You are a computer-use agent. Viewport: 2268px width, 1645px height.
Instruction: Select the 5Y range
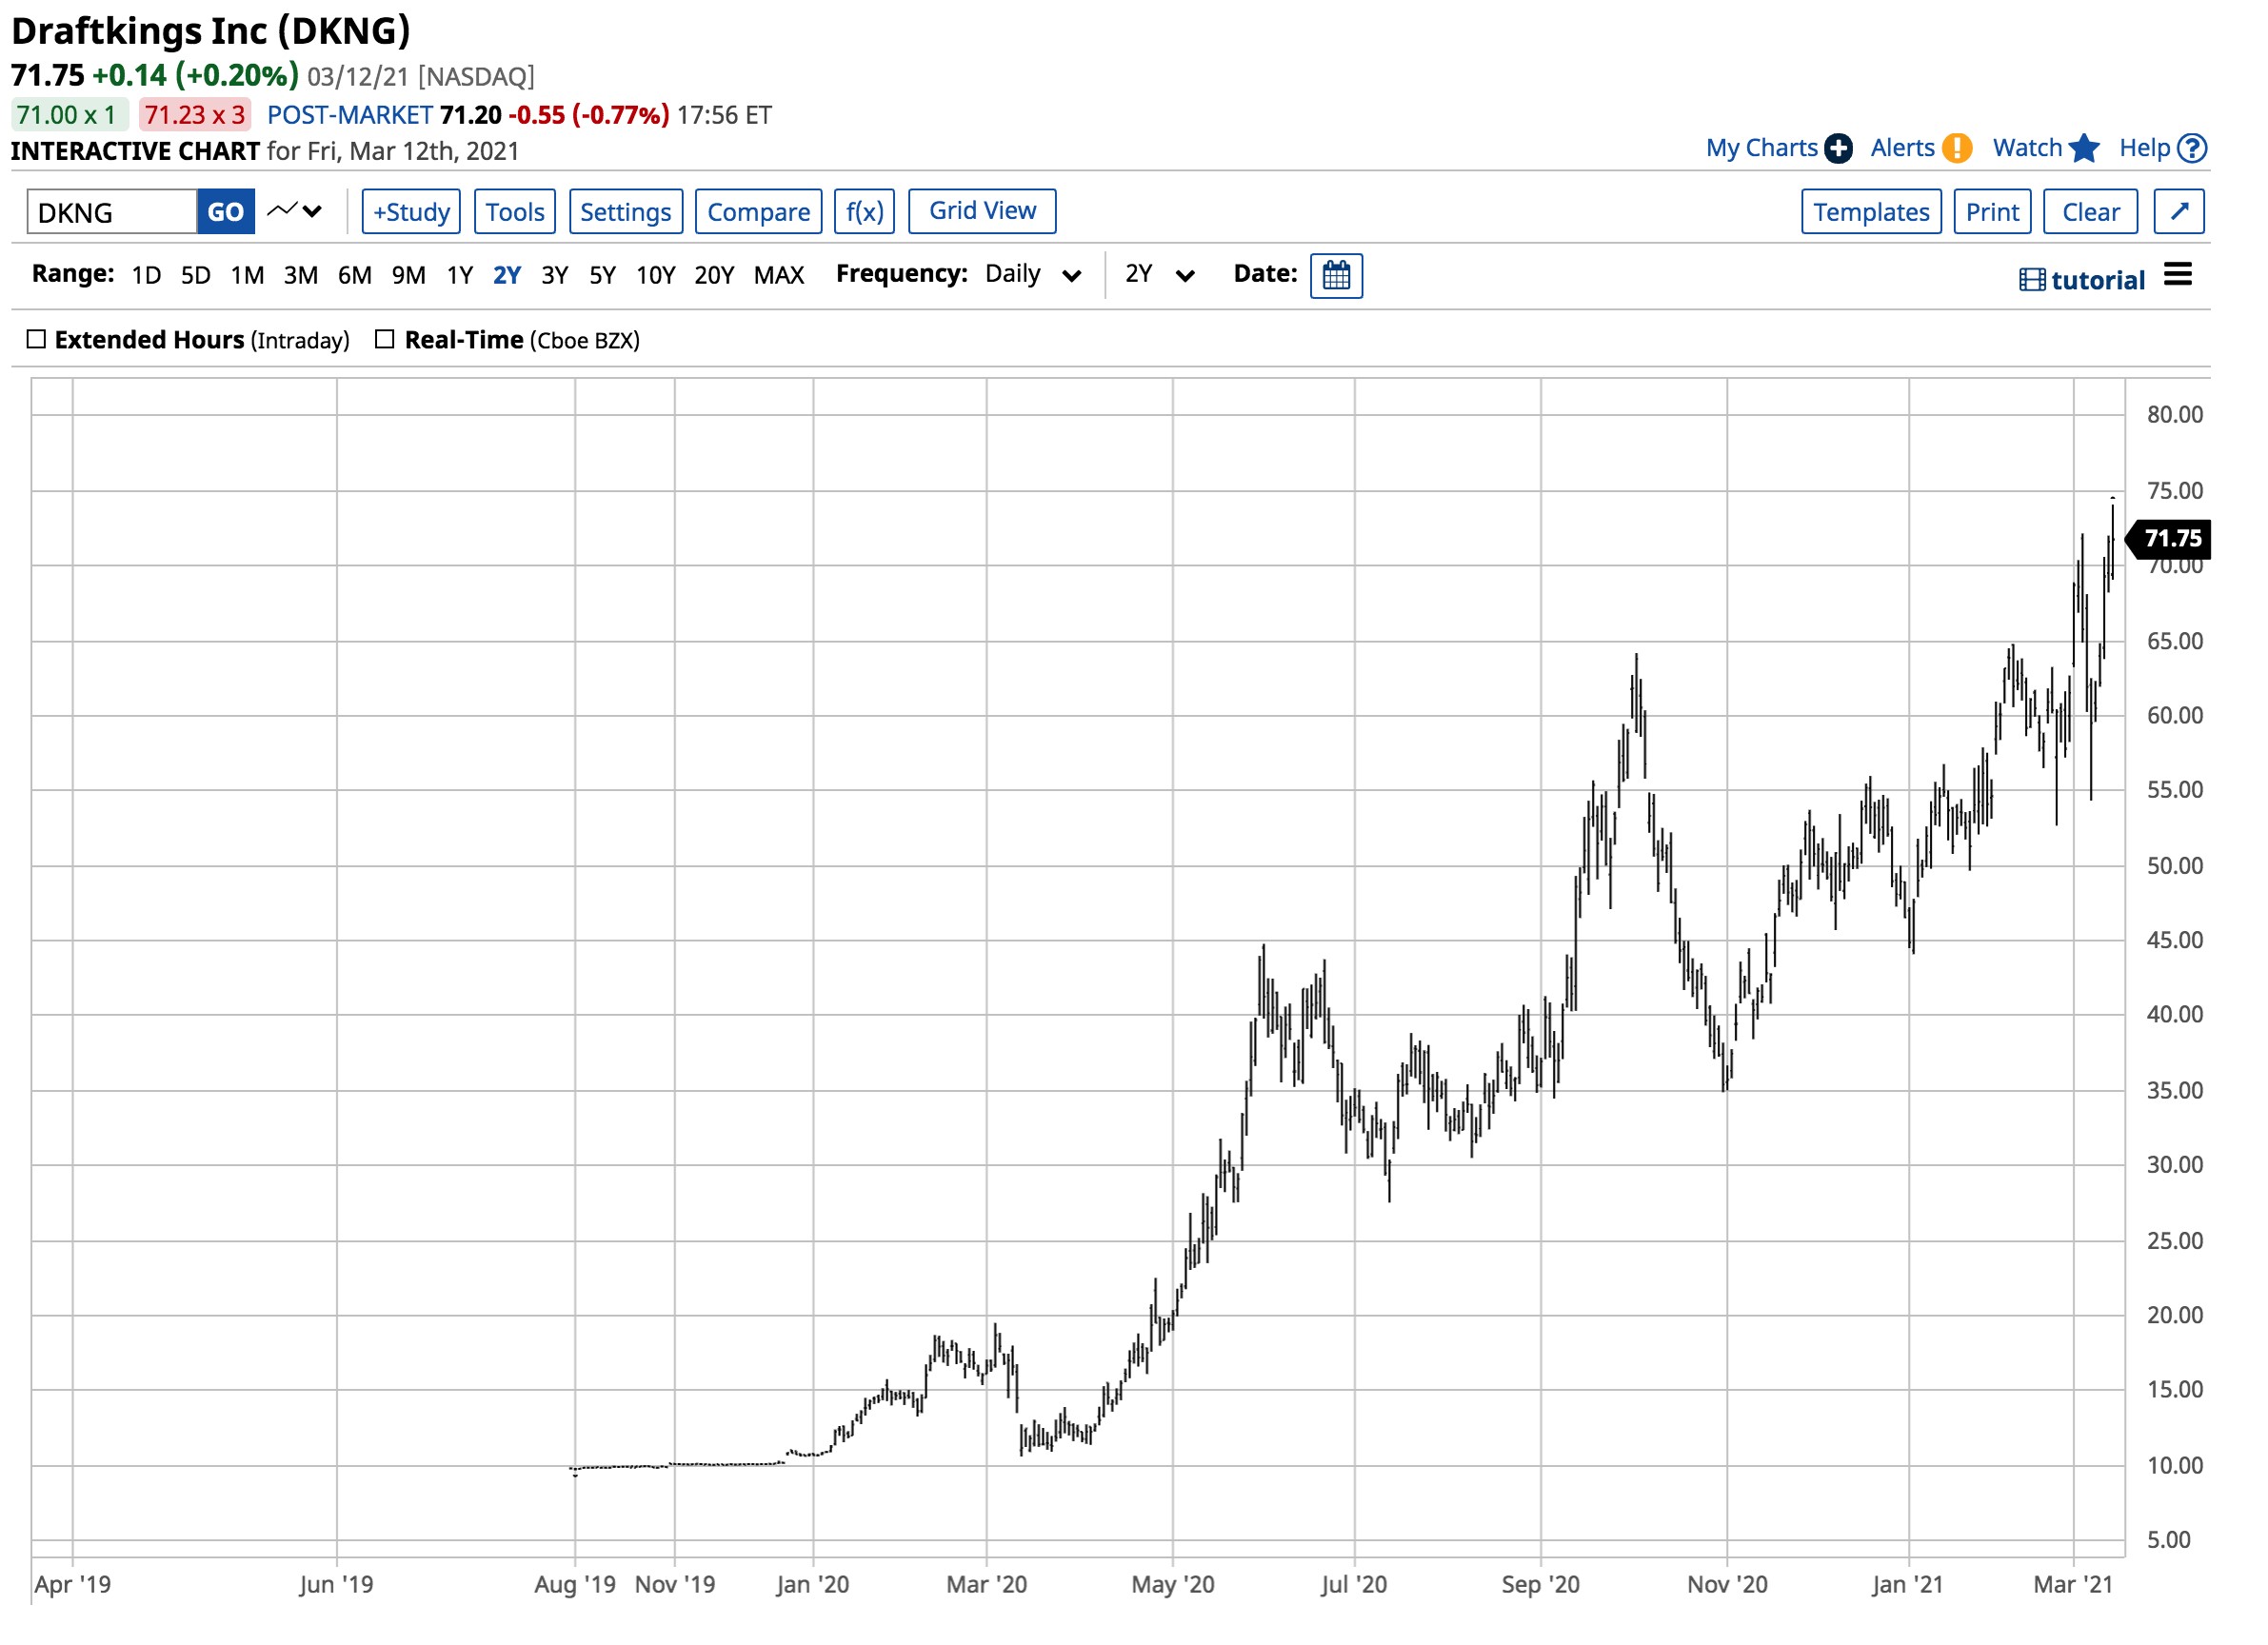[602, 275]
